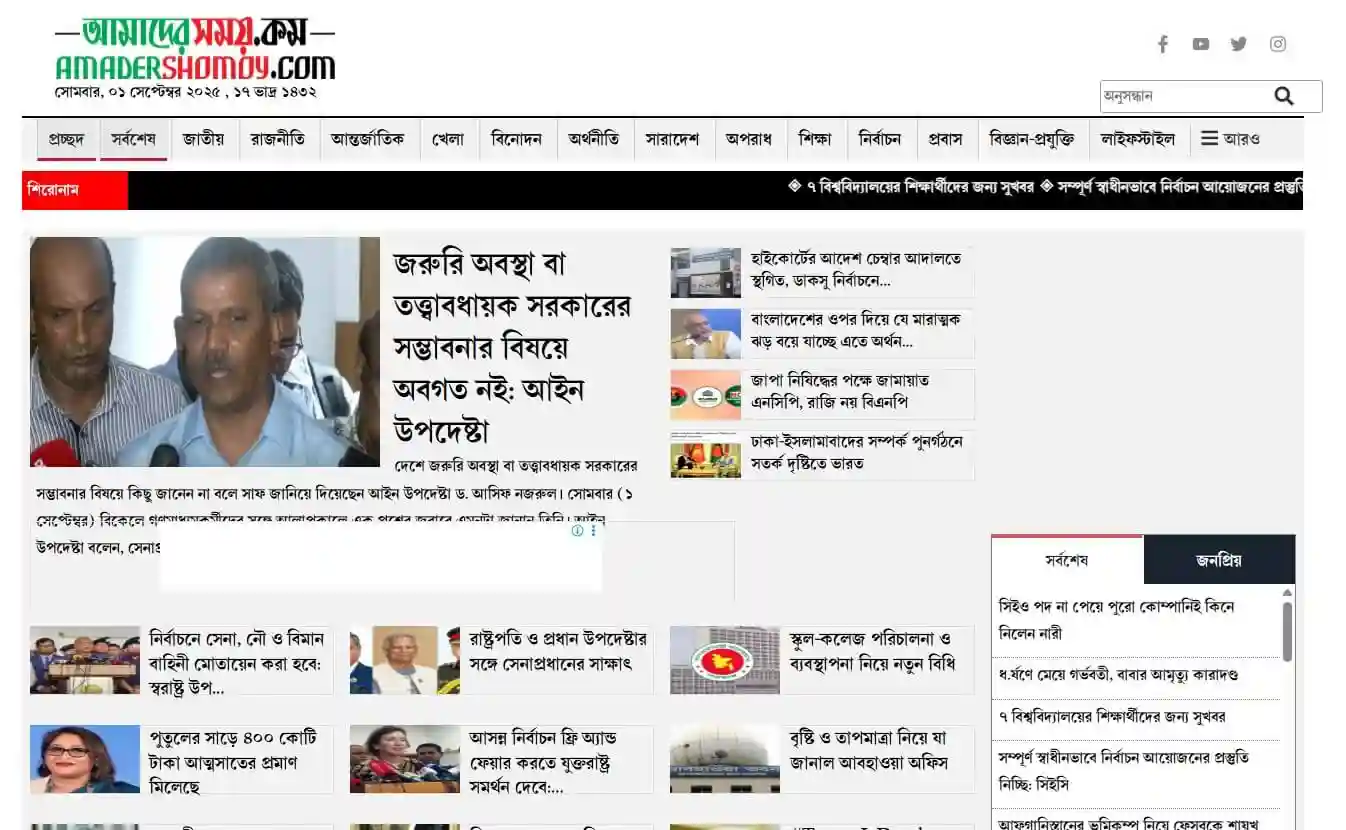Open the Instagram profile icon
1346x830 pixels.
1277,44
